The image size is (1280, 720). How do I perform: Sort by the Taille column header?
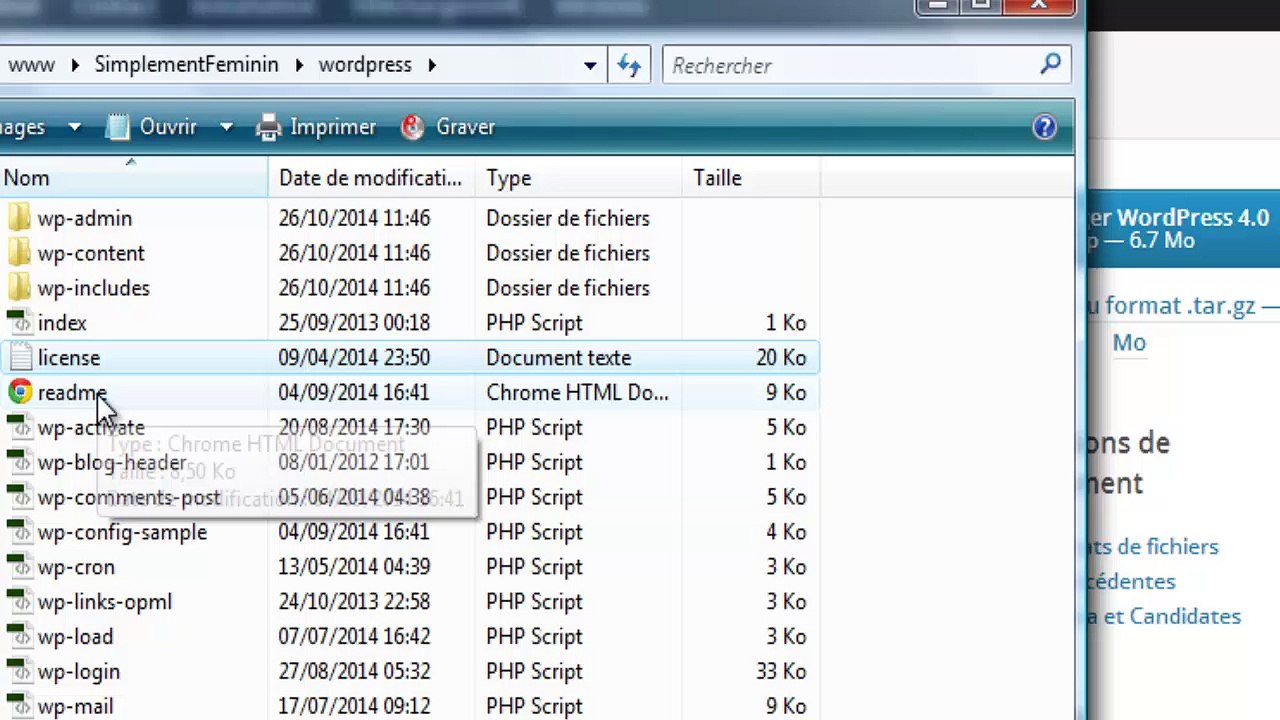pyautogui.click(x=751, y=178)
